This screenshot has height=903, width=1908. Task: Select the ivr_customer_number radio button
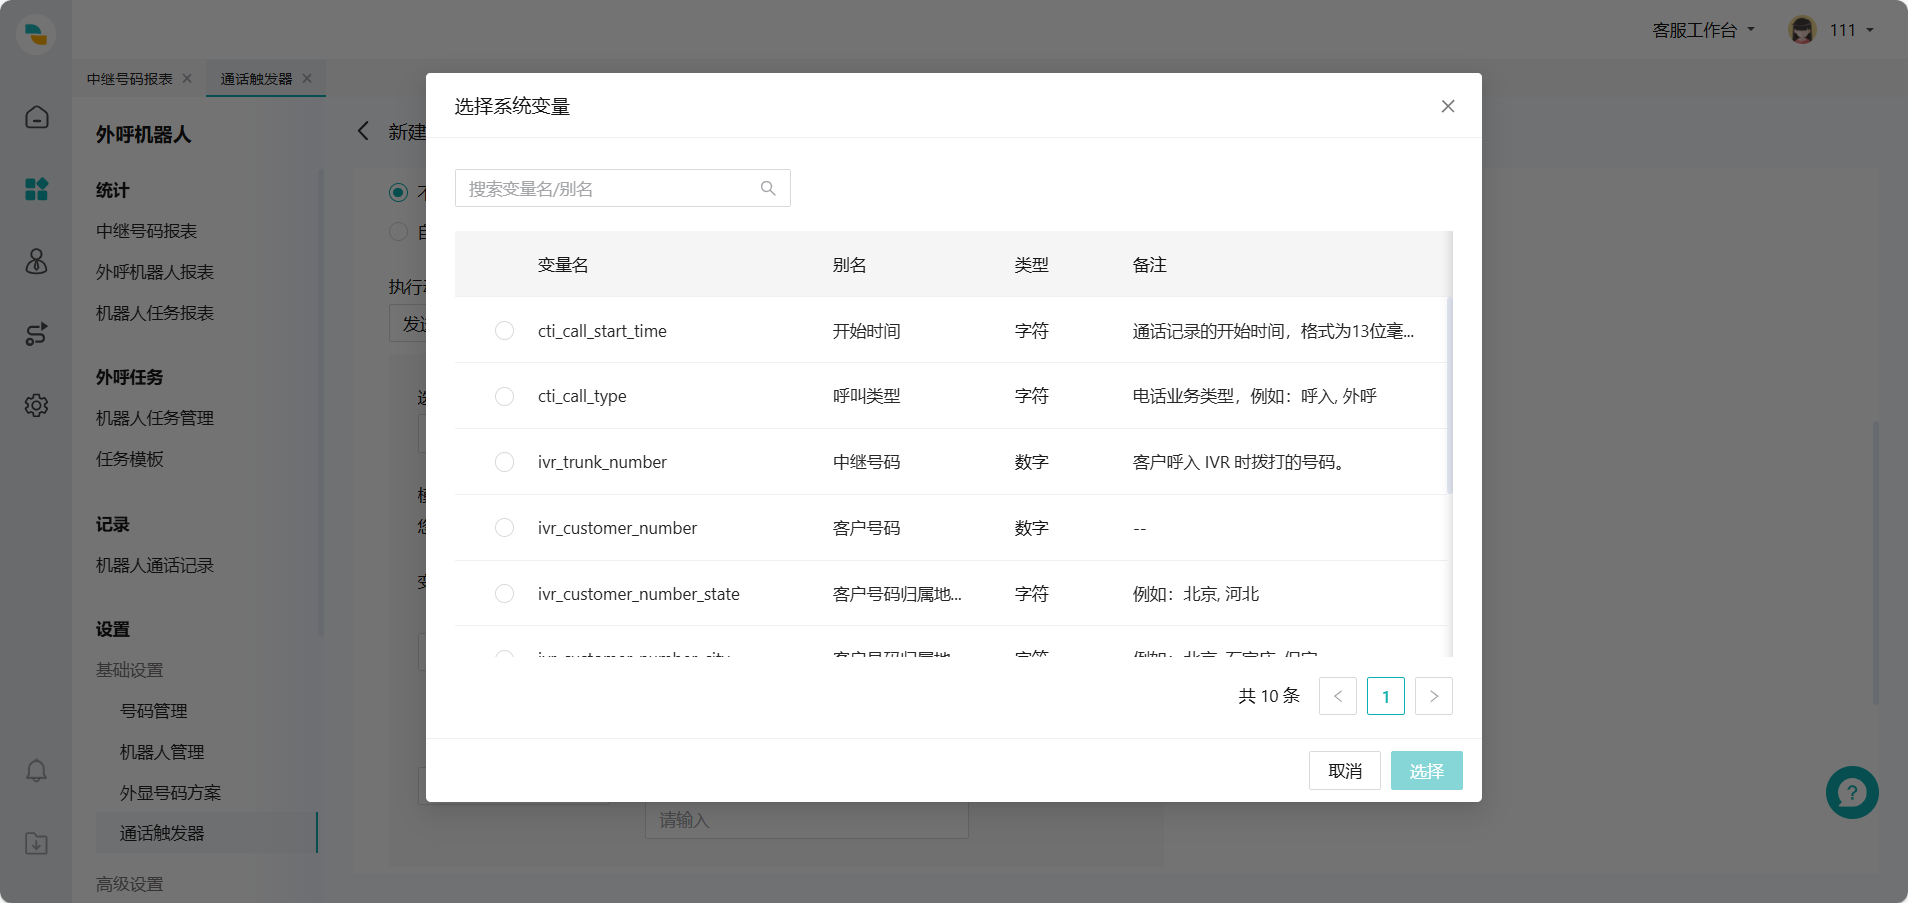pos(503,527)
